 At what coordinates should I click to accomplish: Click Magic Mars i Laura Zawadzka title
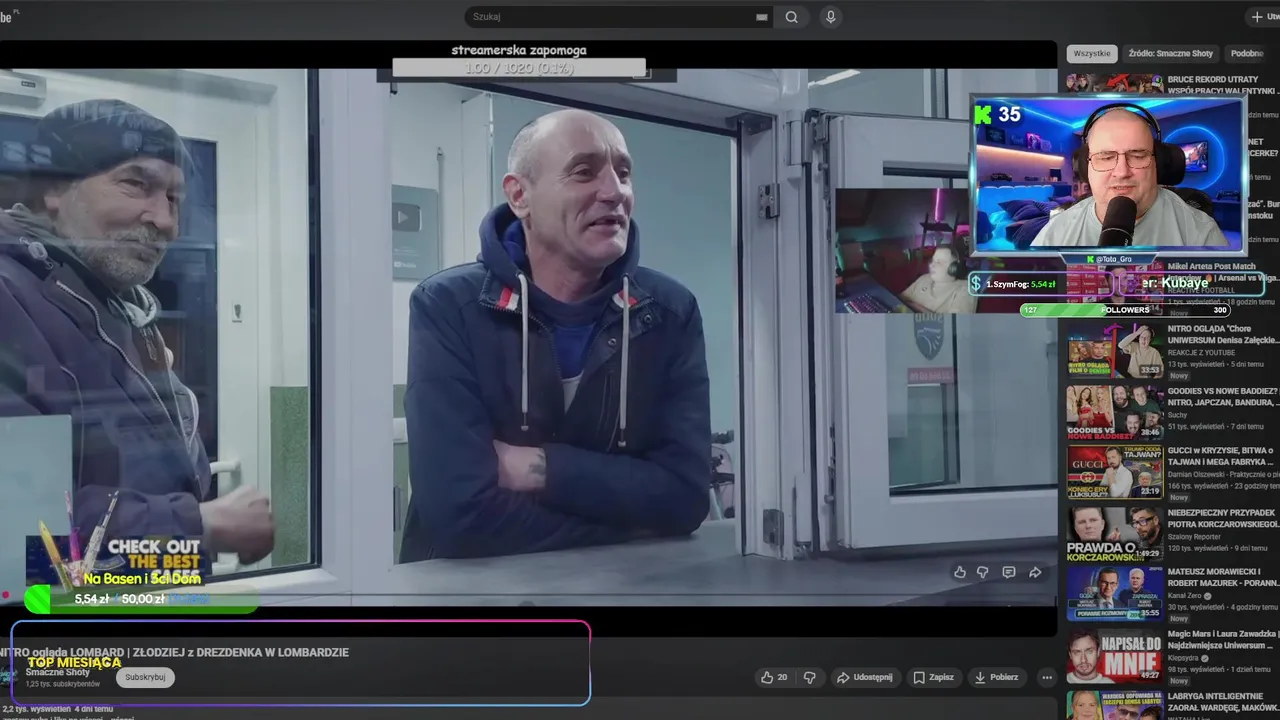point(1223,640)
